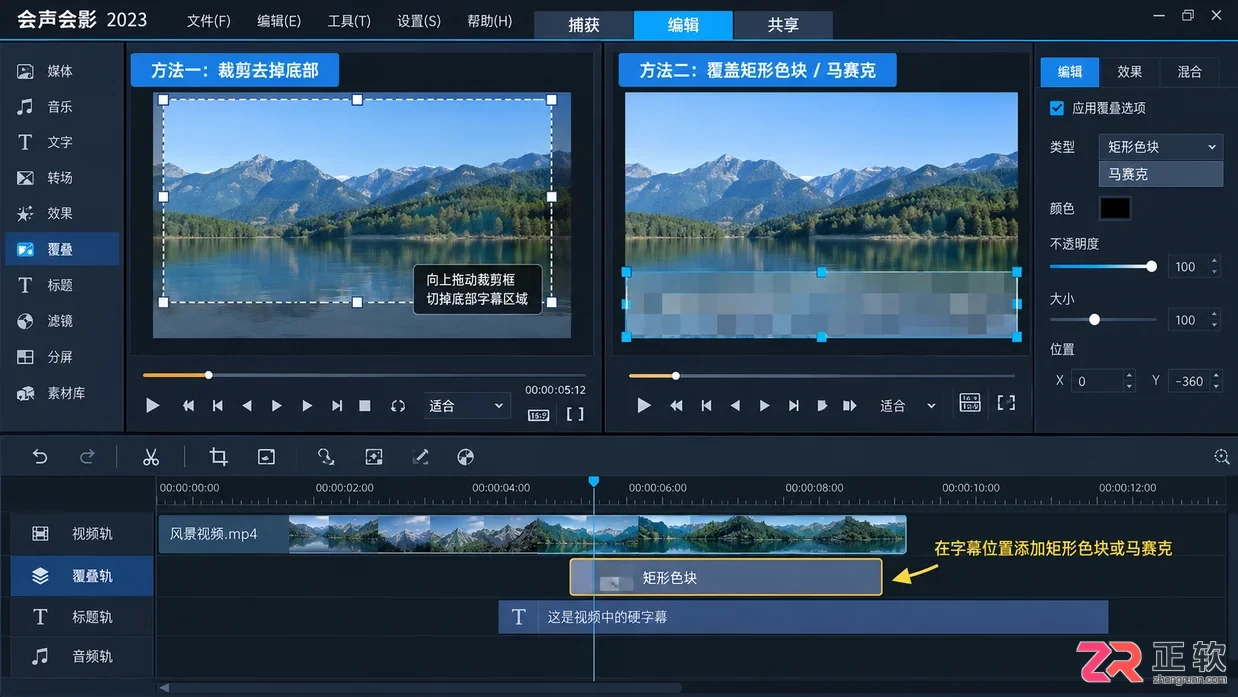Open the 工具(T) menu
Viewport: 1238px width, 697px height.
[349, 21]
